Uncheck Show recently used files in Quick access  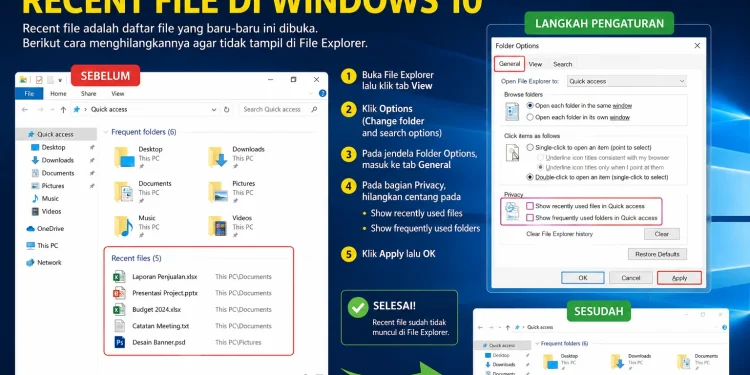click(530, 206)
